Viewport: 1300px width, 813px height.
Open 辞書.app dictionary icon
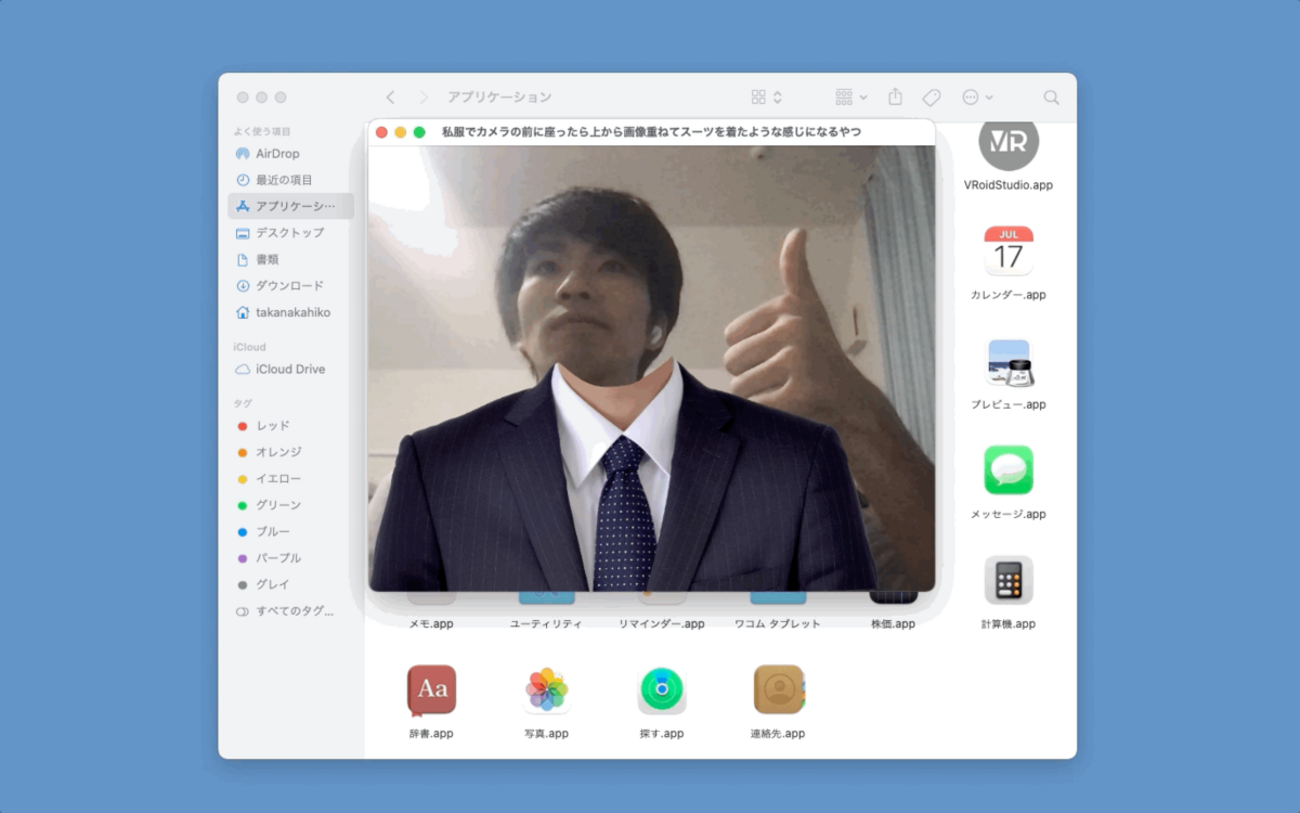(x=431, y=690)
